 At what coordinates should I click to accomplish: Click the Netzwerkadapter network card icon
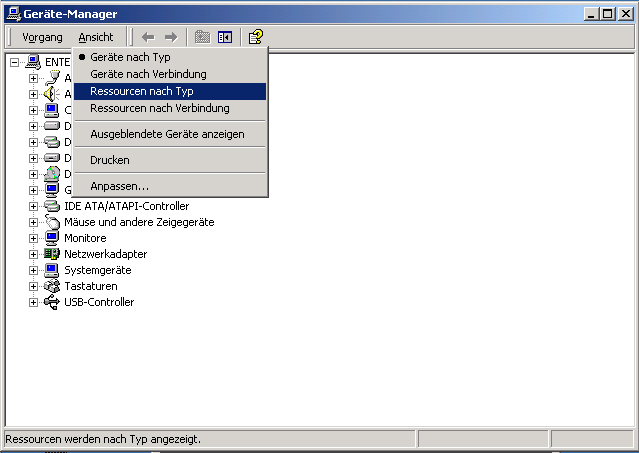coord(52,254)
